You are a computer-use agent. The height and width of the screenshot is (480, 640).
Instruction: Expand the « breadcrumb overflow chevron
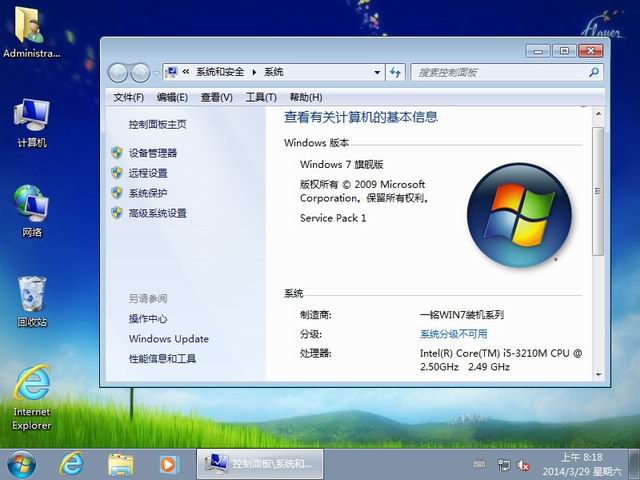[x=186, y=72]
